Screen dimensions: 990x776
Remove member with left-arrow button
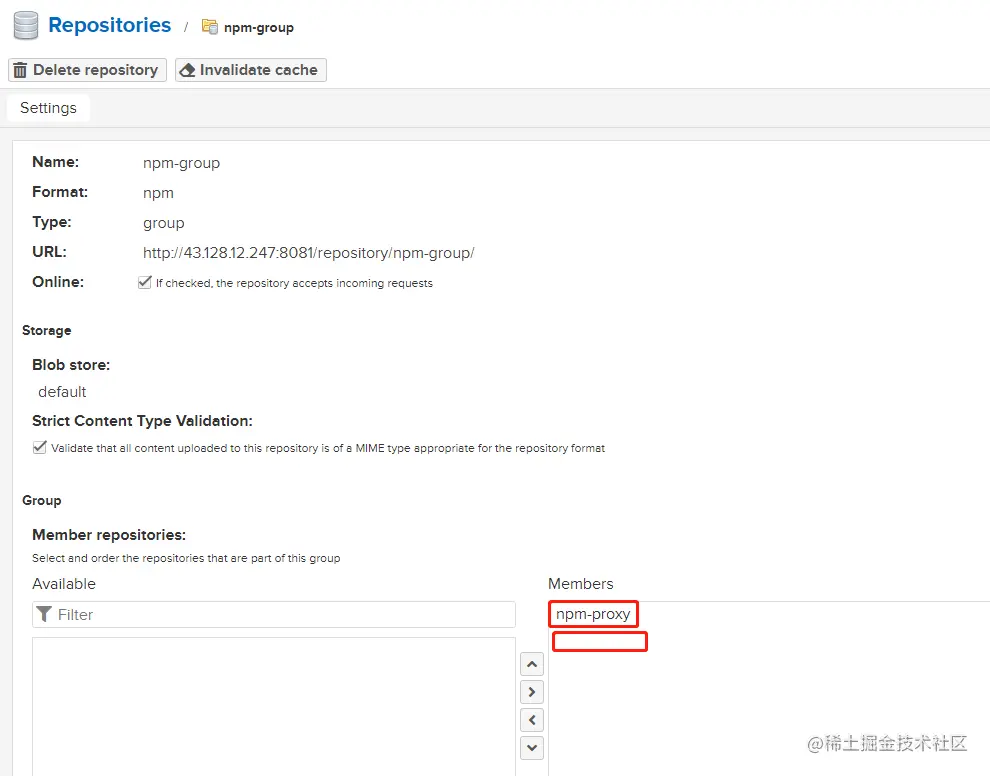(532, 720)
